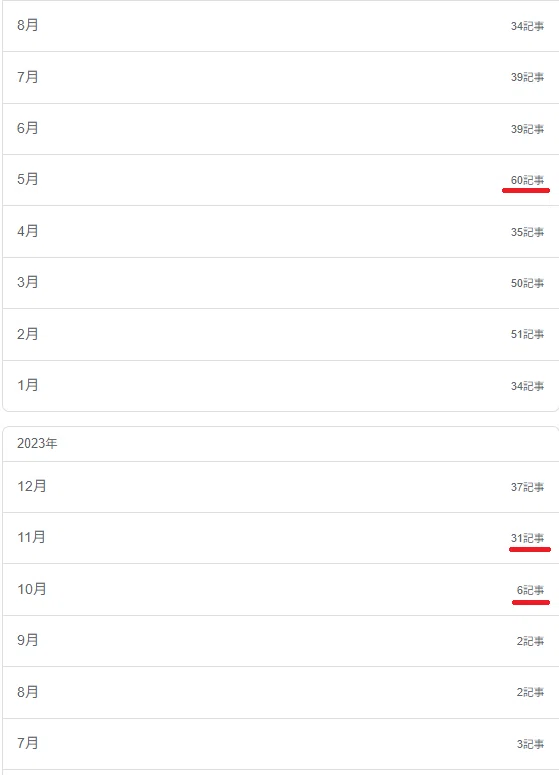Select the 4月 archive row
559x775 pixels.
pyautogui.click(x=281, y=232)
